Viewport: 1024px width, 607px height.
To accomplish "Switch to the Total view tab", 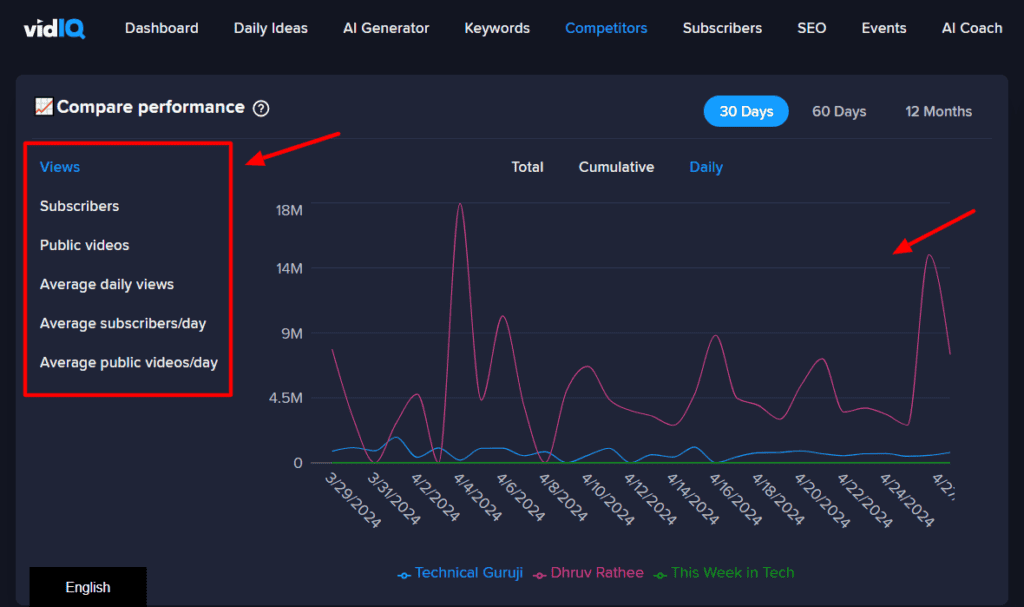I will (527, 167).
